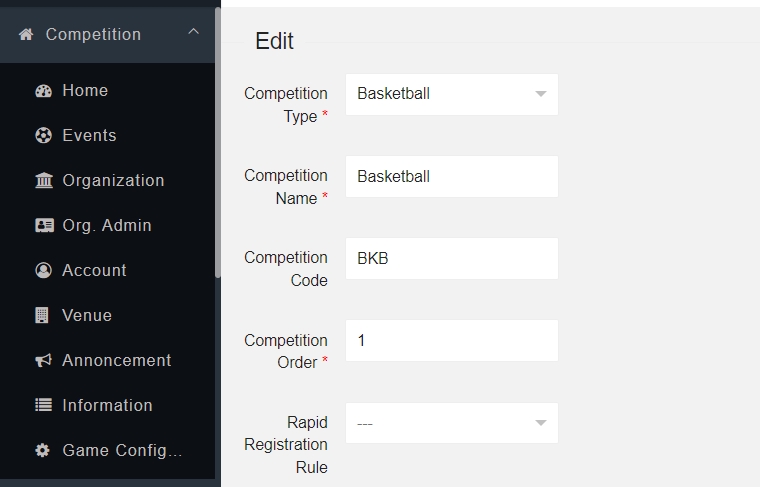Collapse the Competition sidebar section chevron

click(x=194, y=33)
